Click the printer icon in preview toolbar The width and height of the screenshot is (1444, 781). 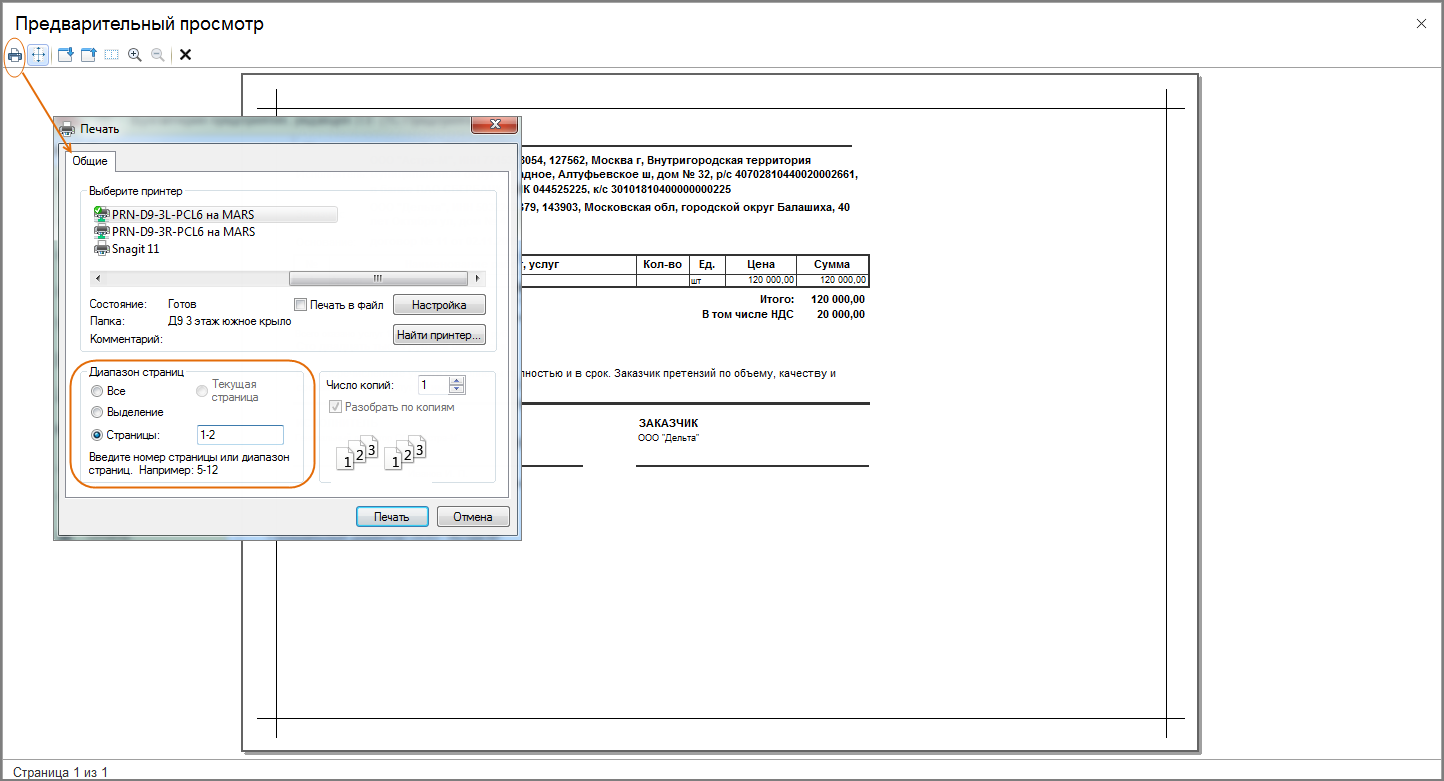click(x=15, y=54)
